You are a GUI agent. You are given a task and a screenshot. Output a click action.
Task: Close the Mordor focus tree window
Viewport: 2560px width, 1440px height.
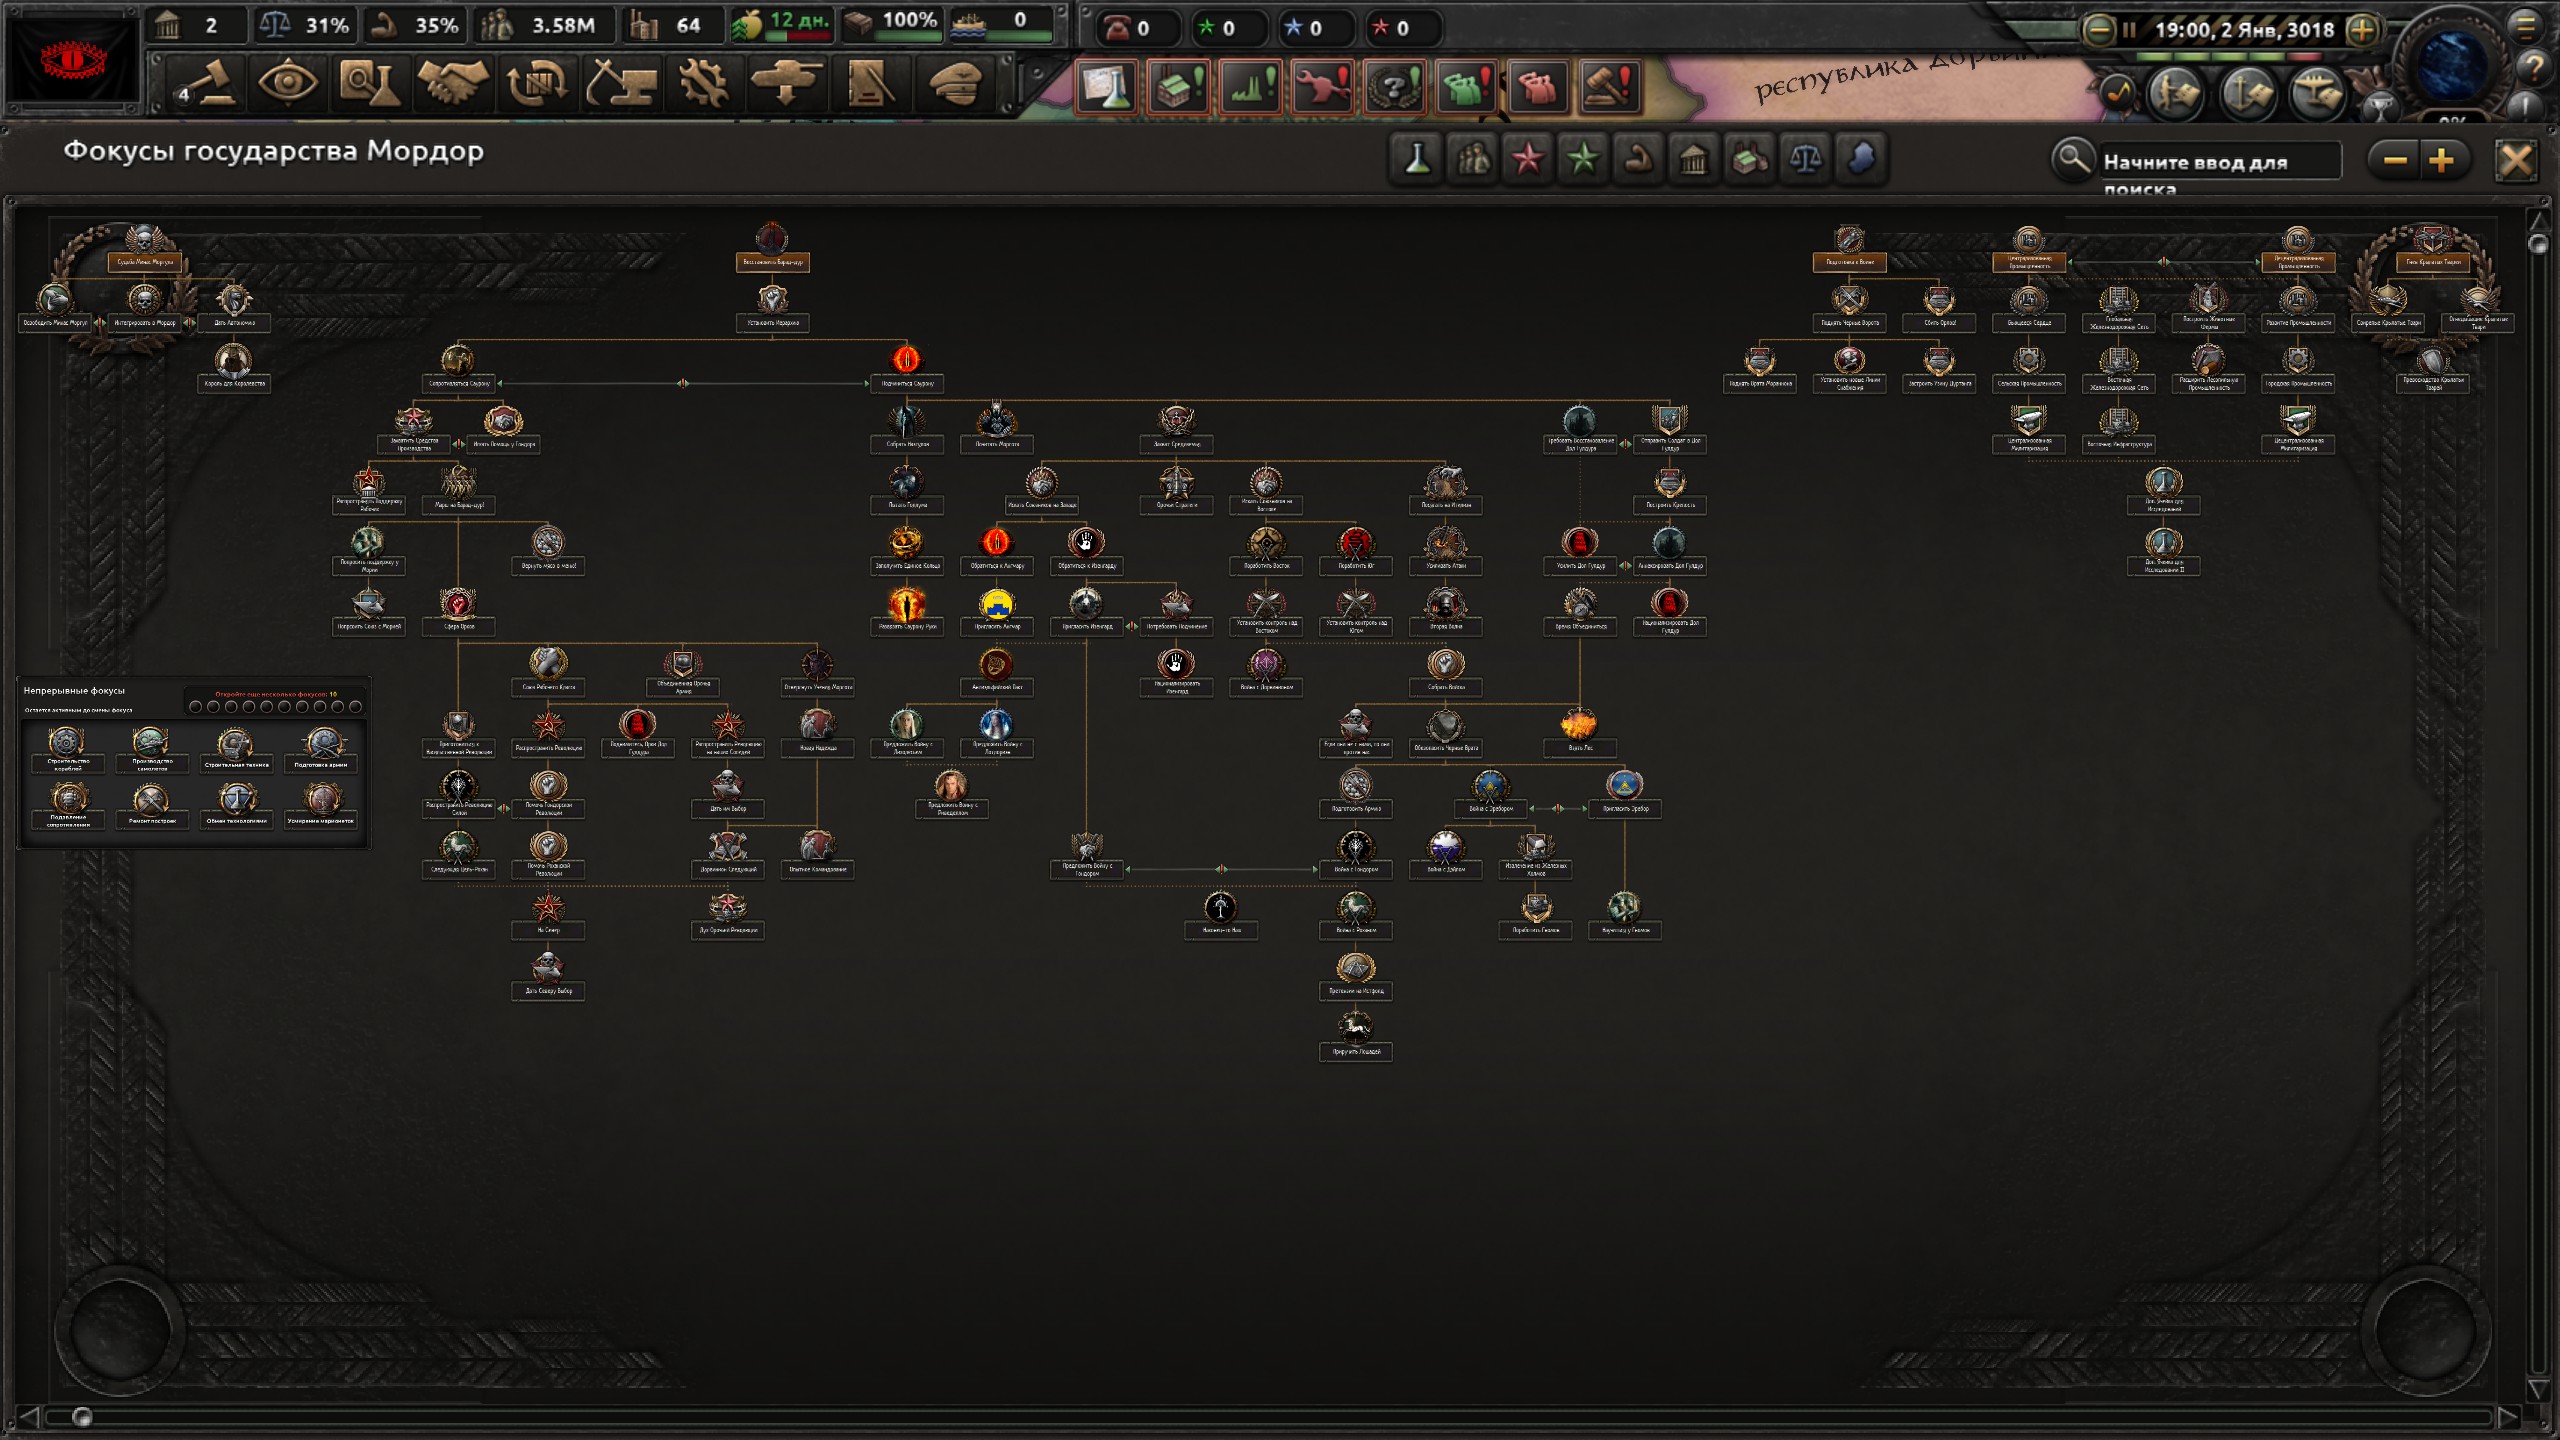(2516, 160)
